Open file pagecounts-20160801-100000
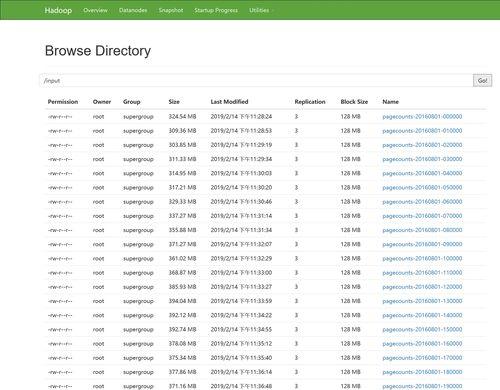Screen dimensions: 500x390 tap(422, 259)
